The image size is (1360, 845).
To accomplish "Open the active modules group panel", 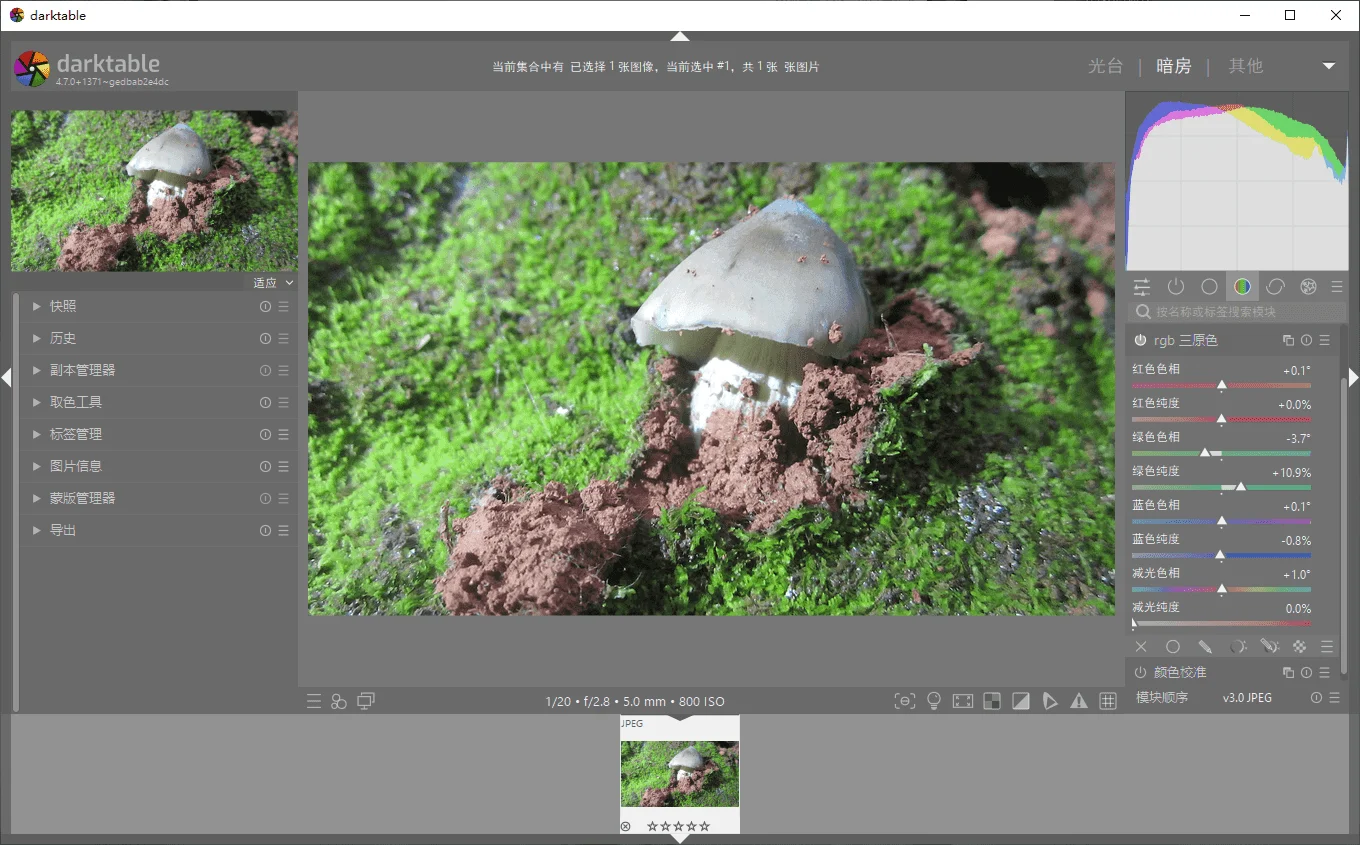I will coord(1176,287).
